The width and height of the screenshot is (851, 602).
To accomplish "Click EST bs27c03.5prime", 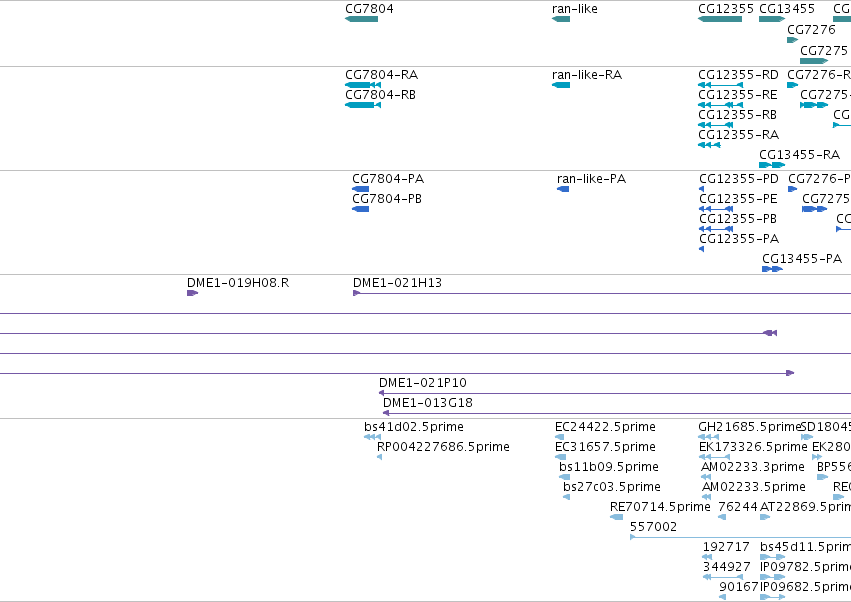I will [612, 487].
